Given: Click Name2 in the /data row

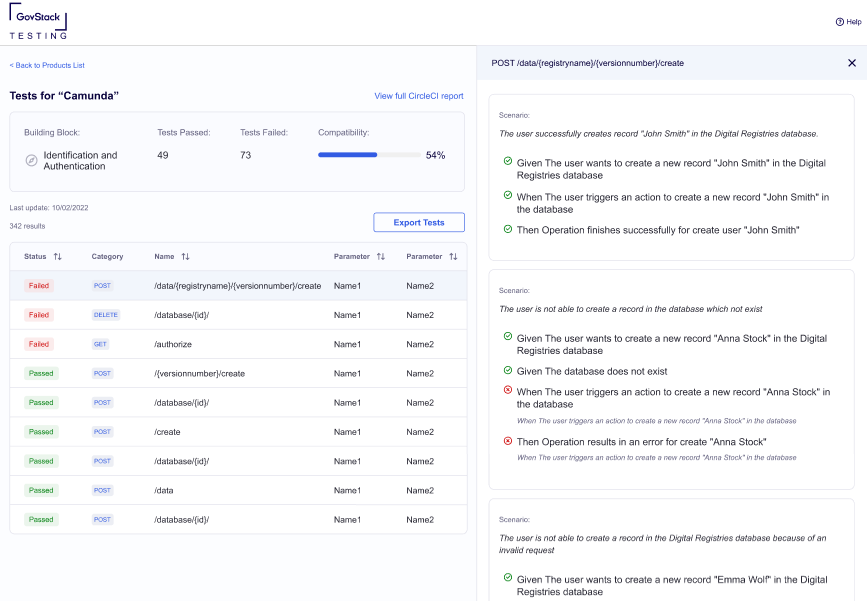Looking at the screenshot, I should tap(420, 490).
